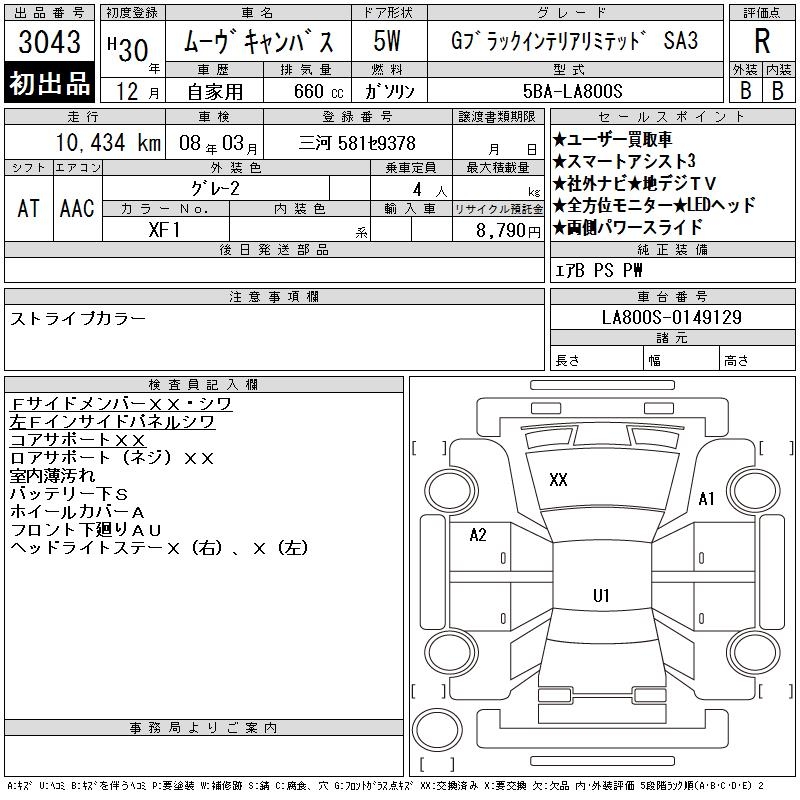Click U1 mark on roof diagram
Image resolution: width=800 pixels, height=800 pixels.
pos(601,595)
